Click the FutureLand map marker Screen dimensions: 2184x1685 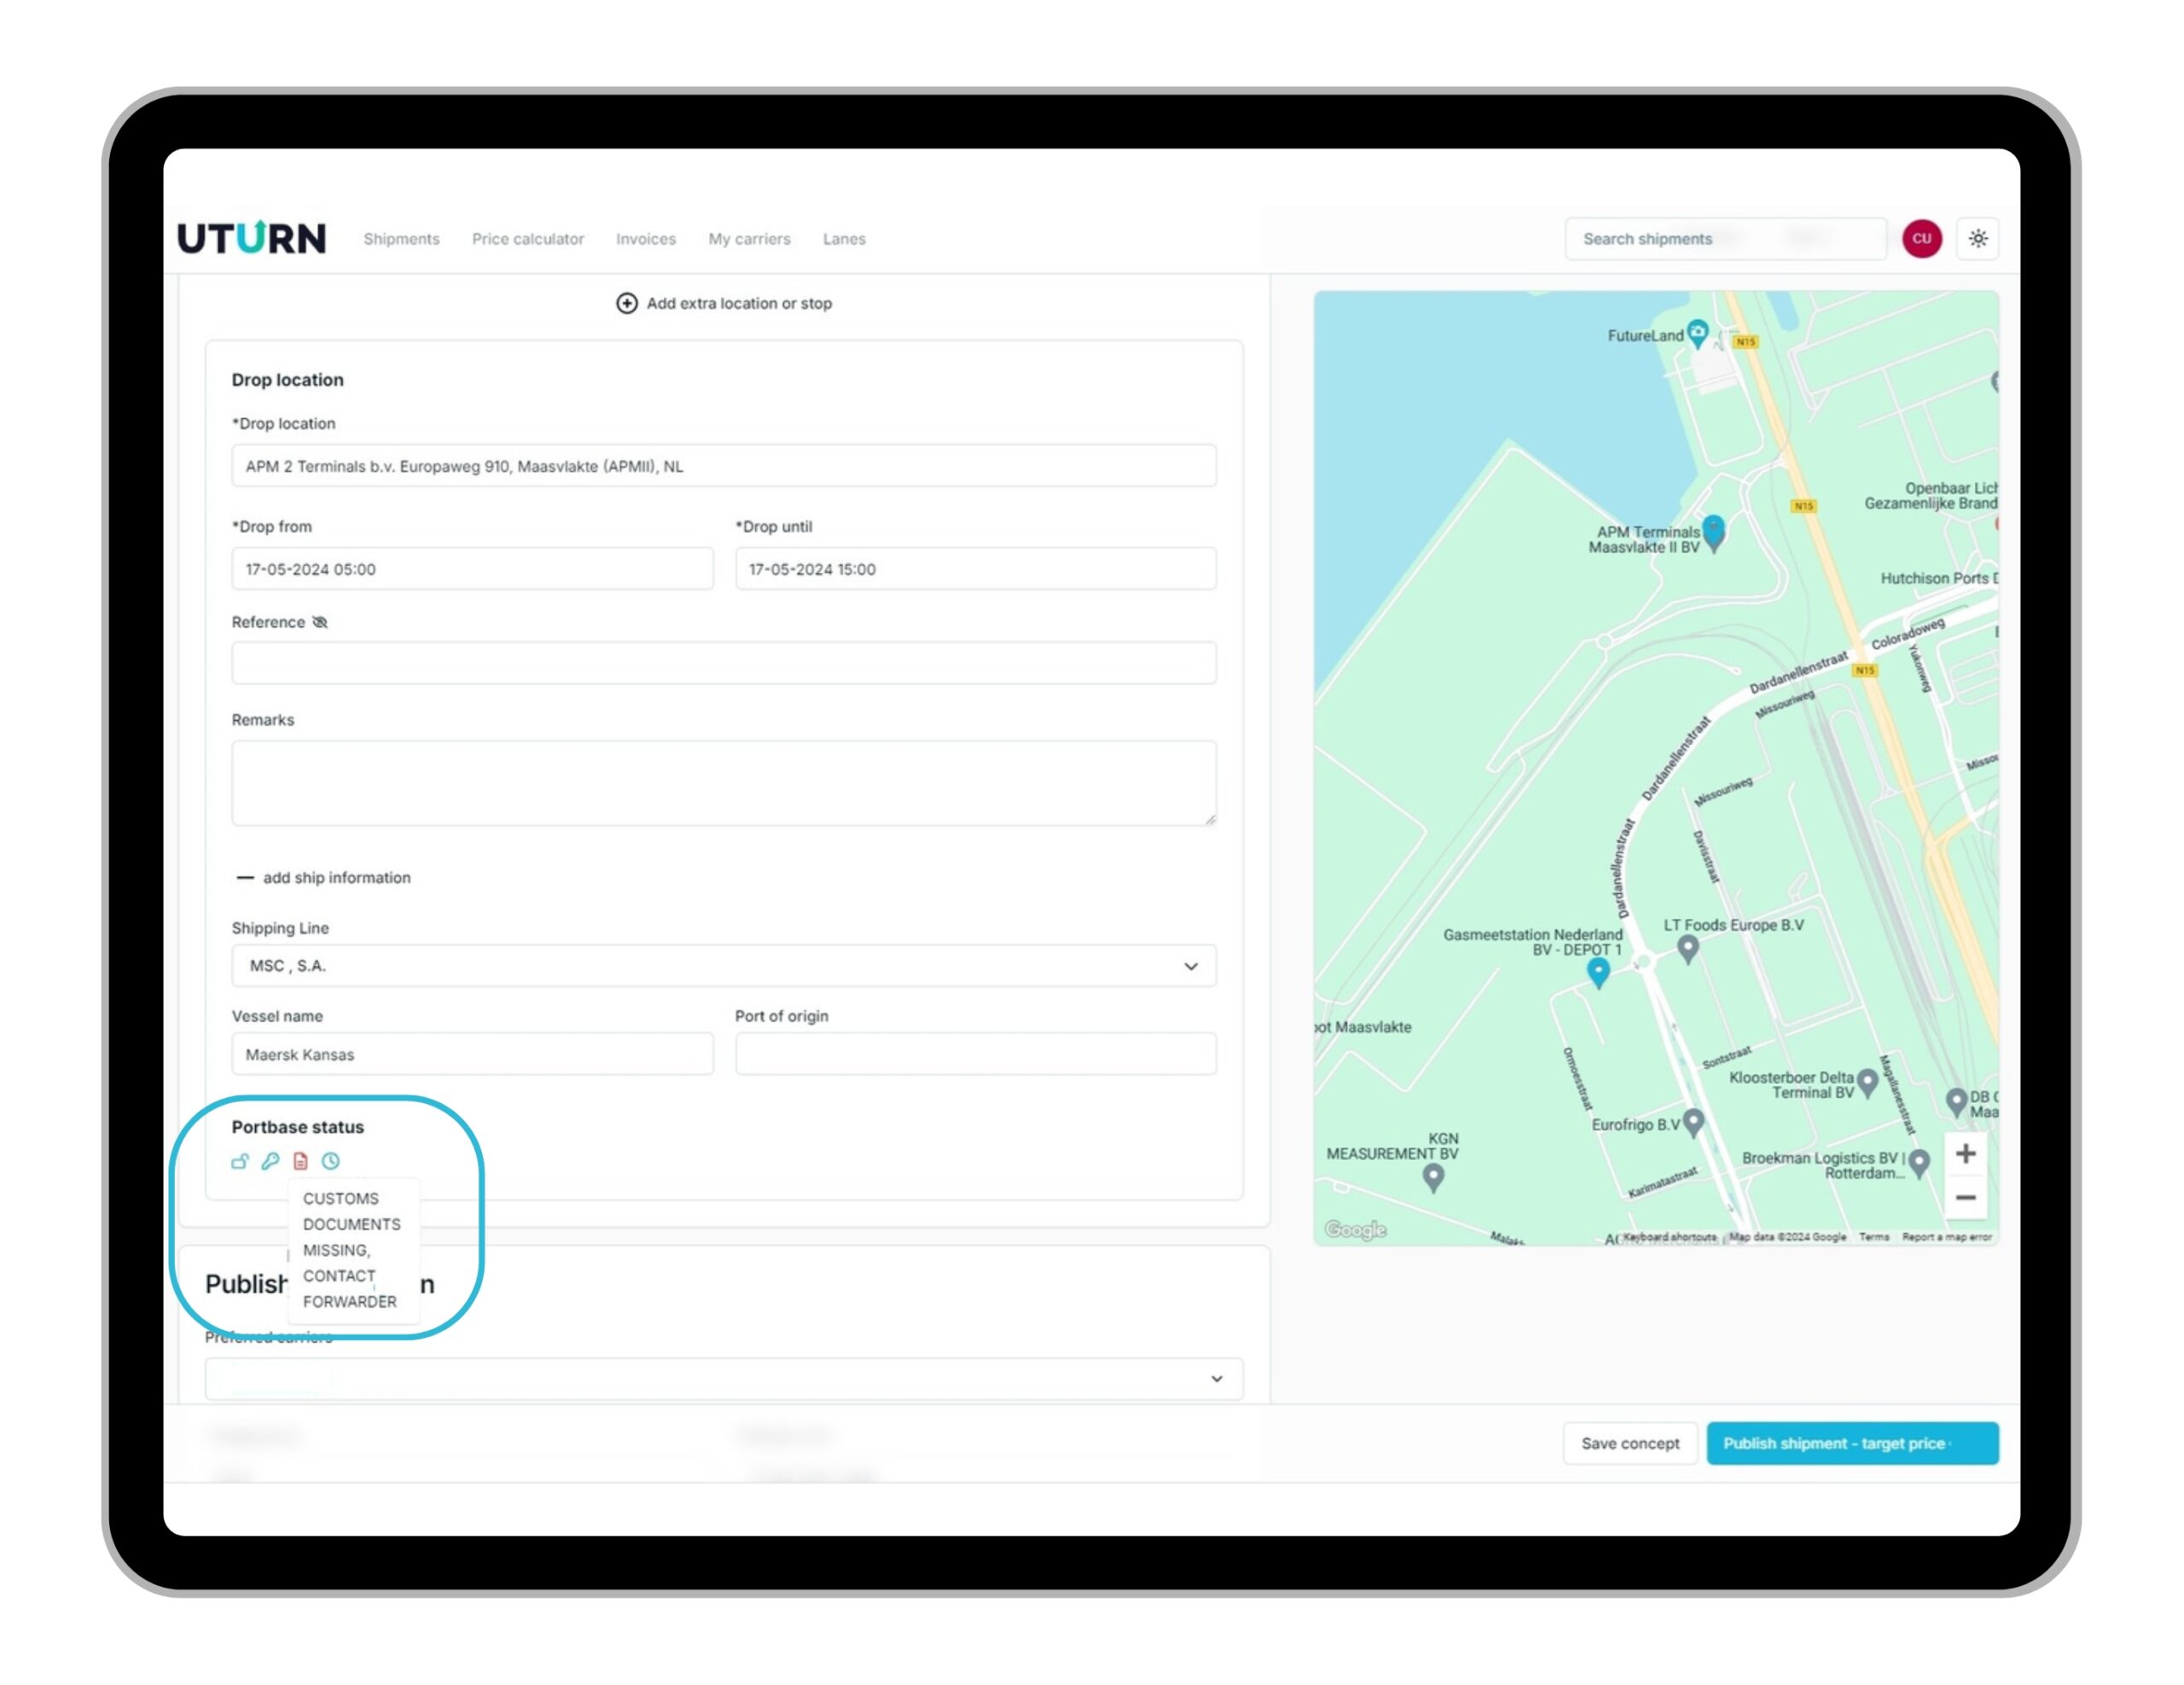(x=1697, y=333)
